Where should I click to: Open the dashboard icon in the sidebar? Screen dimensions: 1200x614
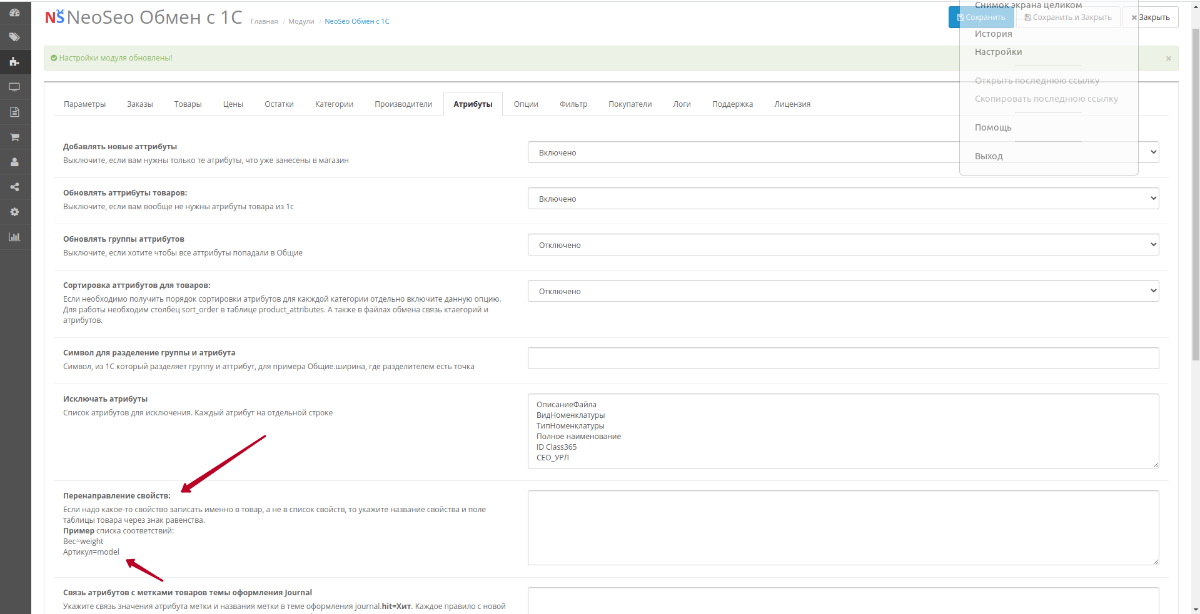click(x=15, y=12)
